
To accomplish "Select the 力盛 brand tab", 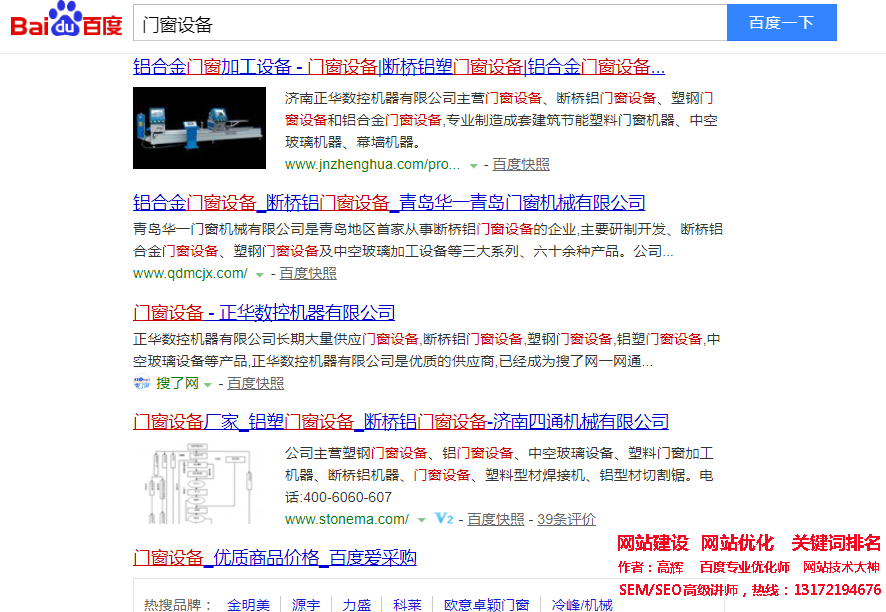I will 357,605.
